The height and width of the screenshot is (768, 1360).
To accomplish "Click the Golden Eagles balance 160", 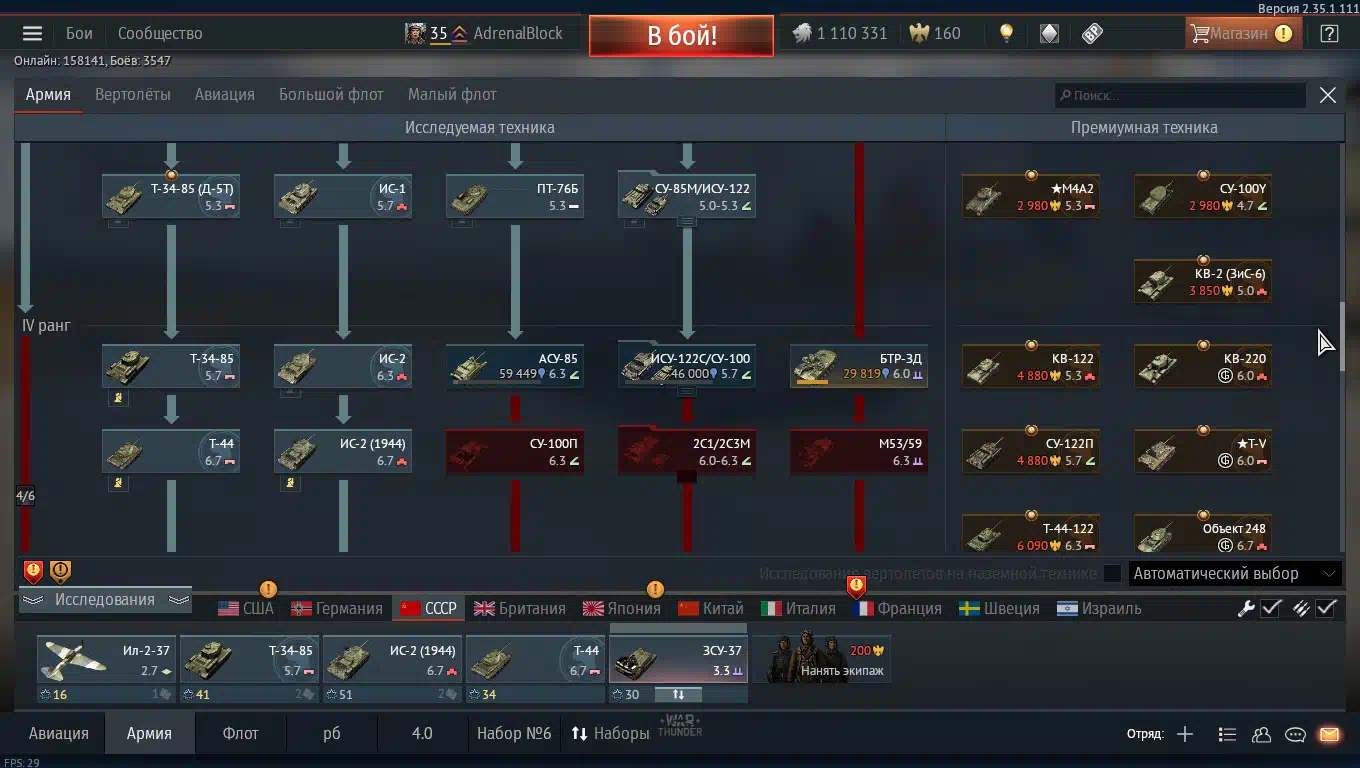I will pyautogui.click(x=935, y=33).
